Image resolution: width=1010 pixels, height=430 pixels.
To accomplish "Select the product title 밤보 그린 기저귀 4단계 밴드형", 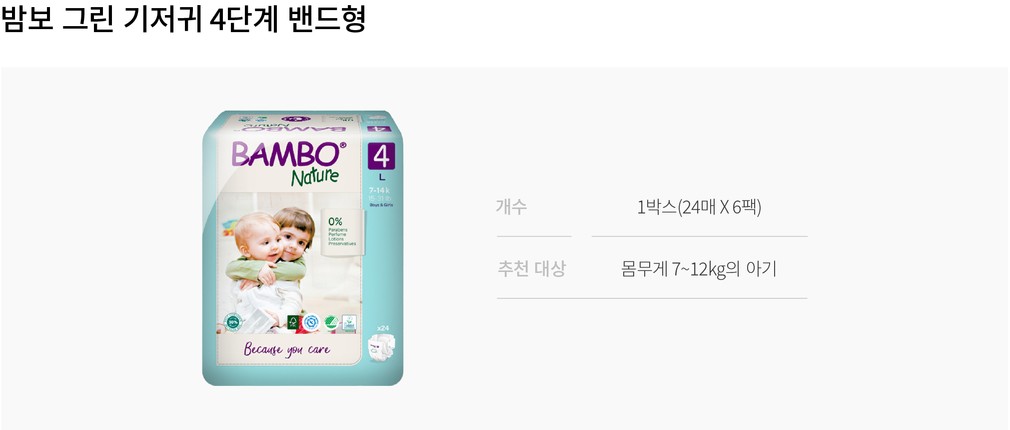I will pyautogui.click(x=184, y=19).
